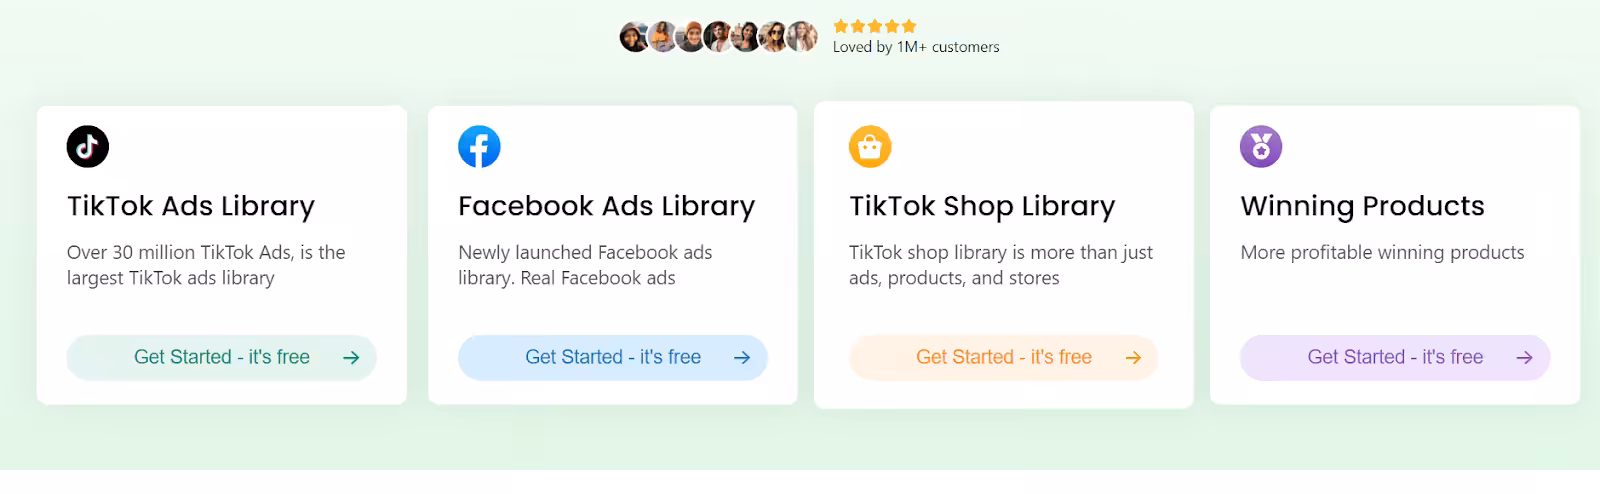
Task: Start free with Winning Products
Action: [x=1395, y=358]
